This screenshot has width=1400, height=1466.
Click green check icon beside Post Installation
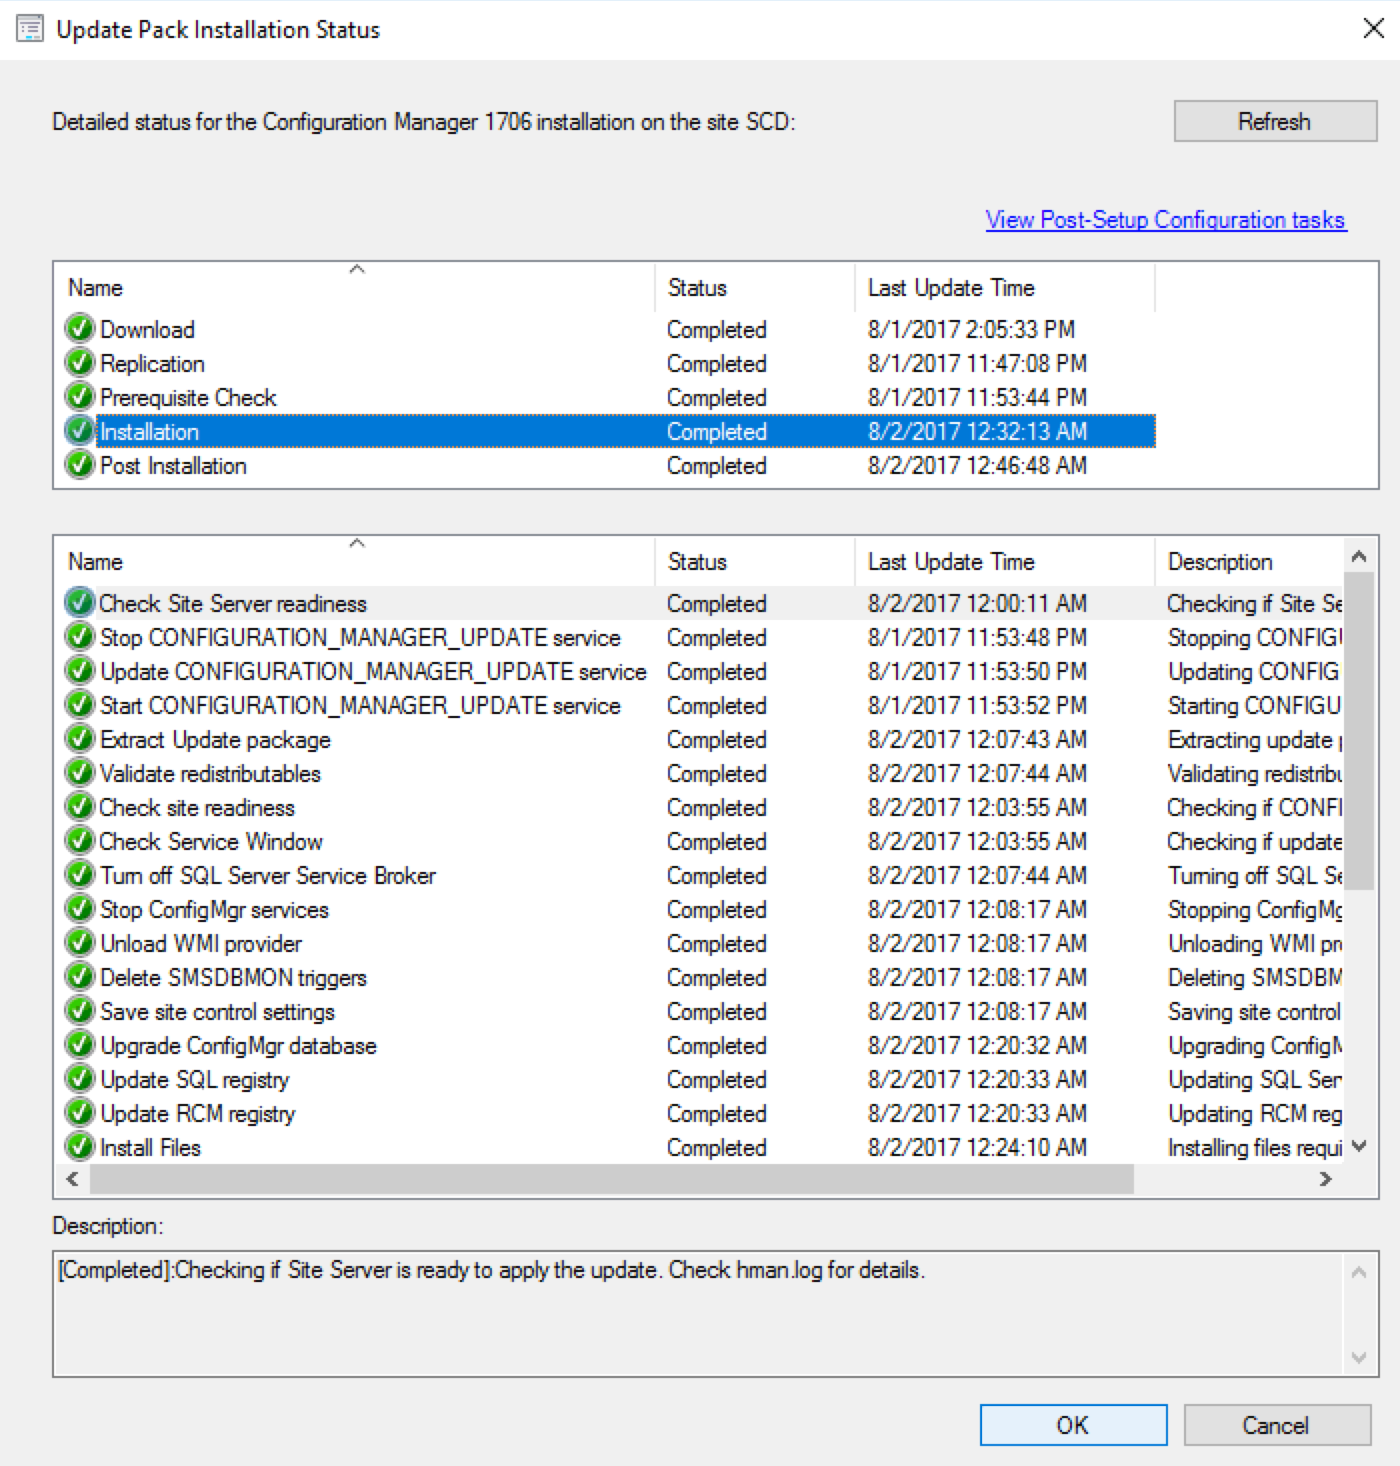80,465
